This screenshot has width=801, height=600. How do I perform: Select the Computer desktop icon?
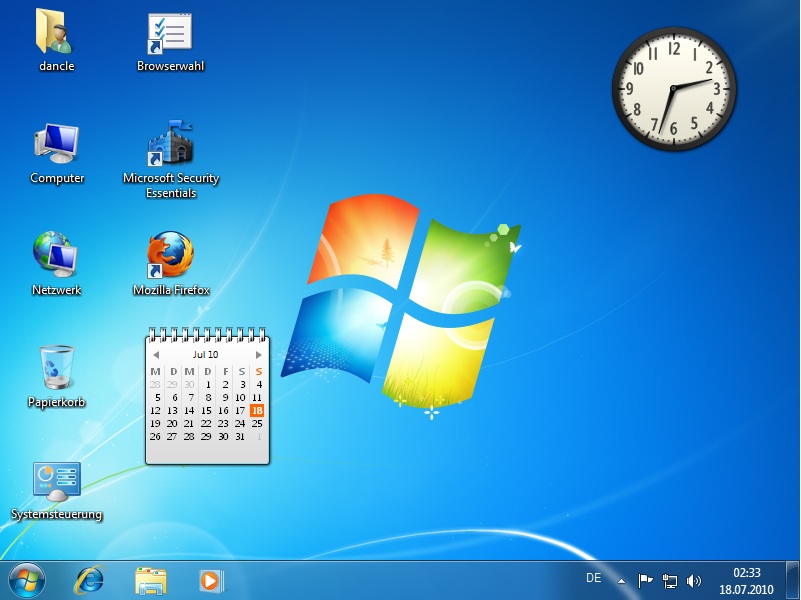coord(57,145)
